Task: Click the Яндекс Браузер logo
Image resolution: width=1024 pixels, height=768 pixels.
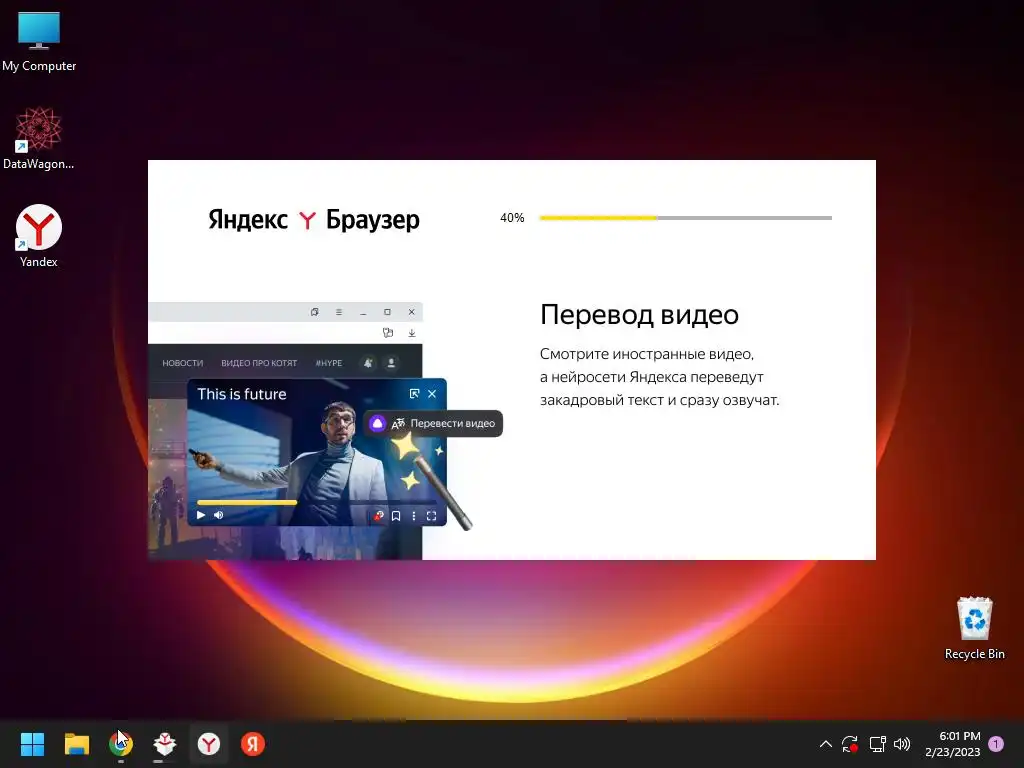Action: pos(313,219)
